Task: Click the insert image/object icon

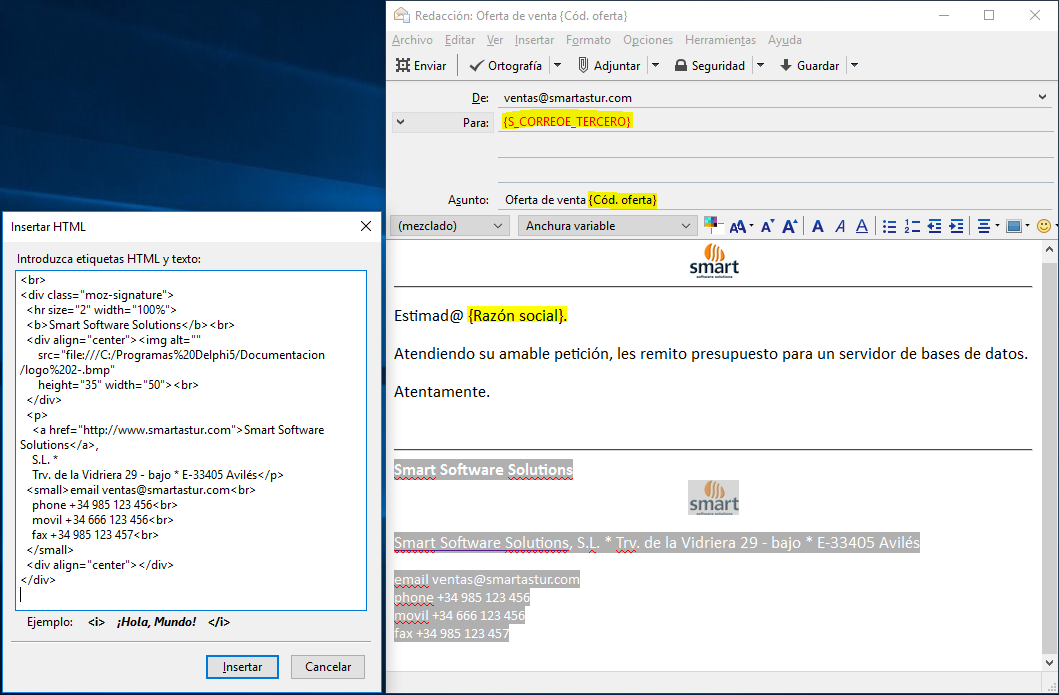Action: click(1014, 226)
